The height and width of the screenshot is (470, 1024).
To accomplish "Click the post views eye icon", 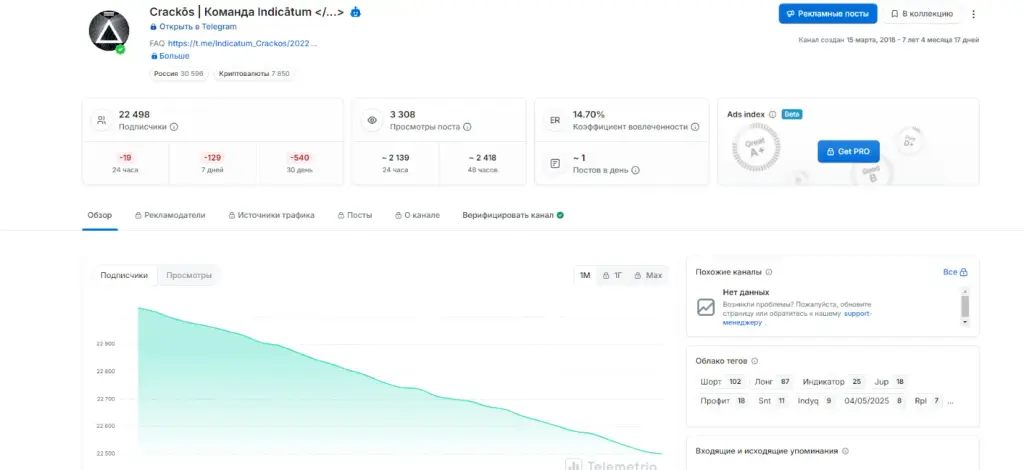I will point(372,120).
